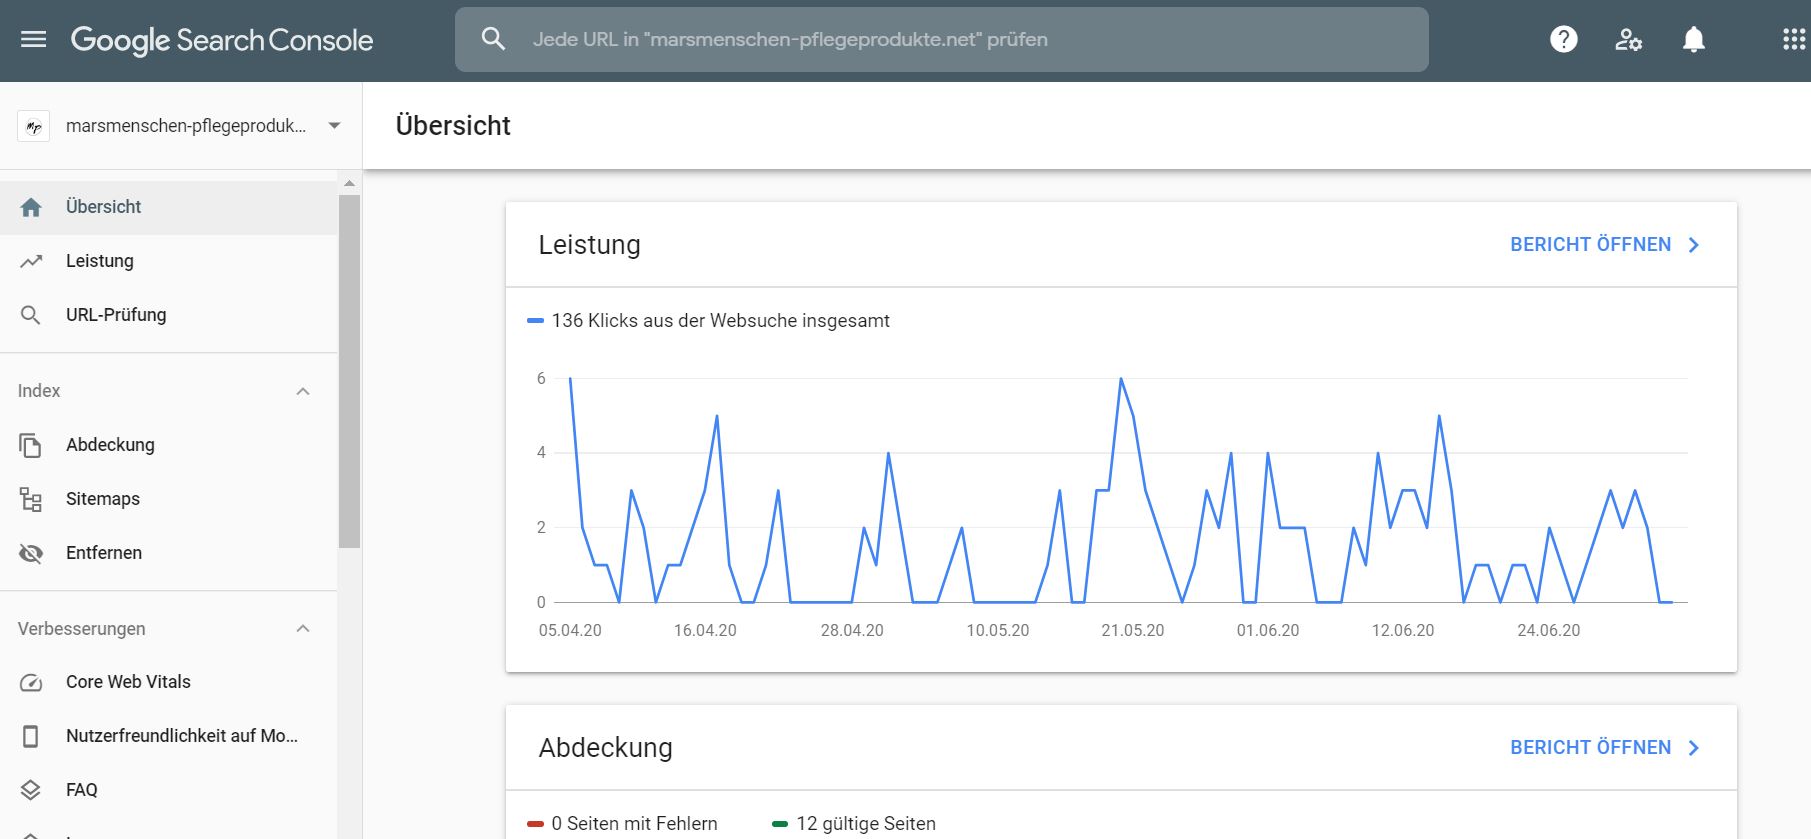Image resolution: width=1811 pixels, height=839 pixels.
Task: Click the chevron beside Abdeckung BERICHT ÖFFNEN
Action: (x=1694, y=748)
